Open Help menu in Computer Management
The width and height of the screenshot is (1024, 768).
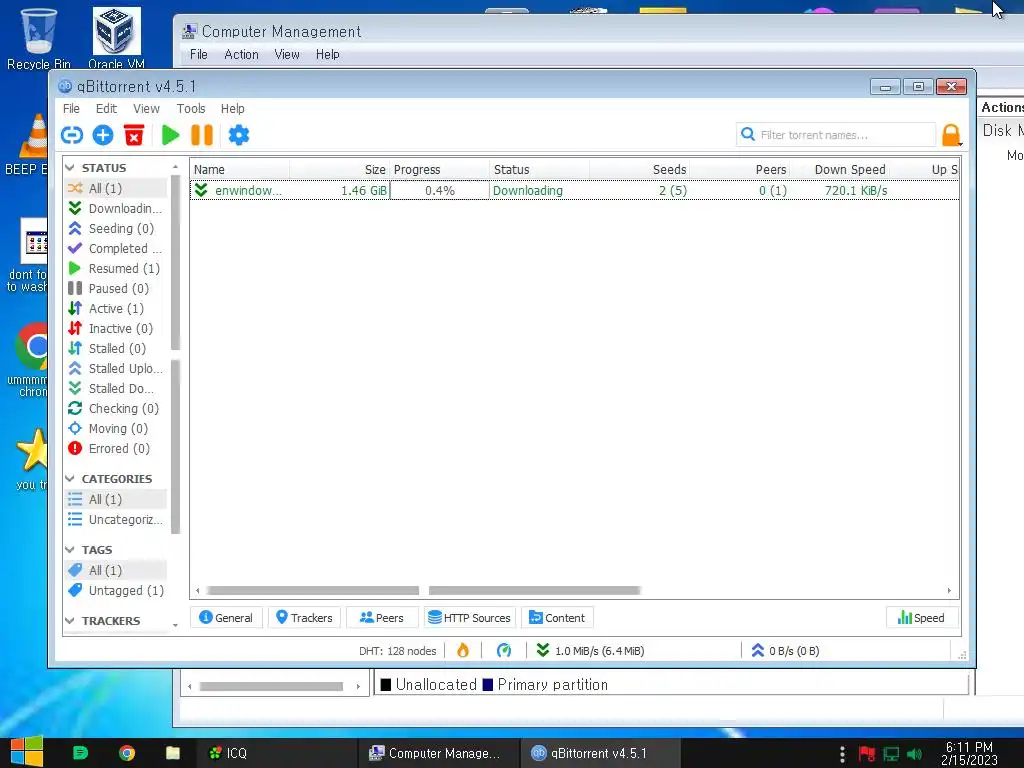(x=328, y=55)
